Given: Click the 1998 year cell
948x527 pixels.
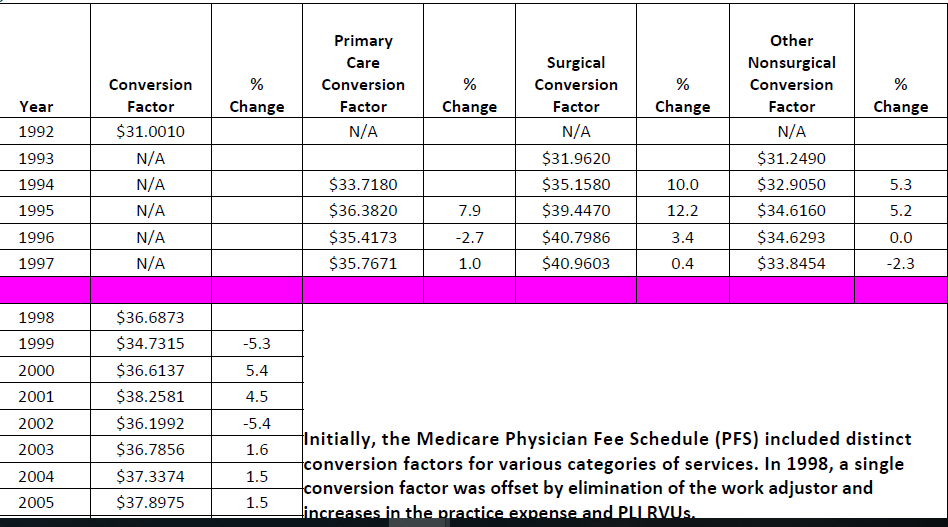Looking at the screenshot, I should point(37,318).
